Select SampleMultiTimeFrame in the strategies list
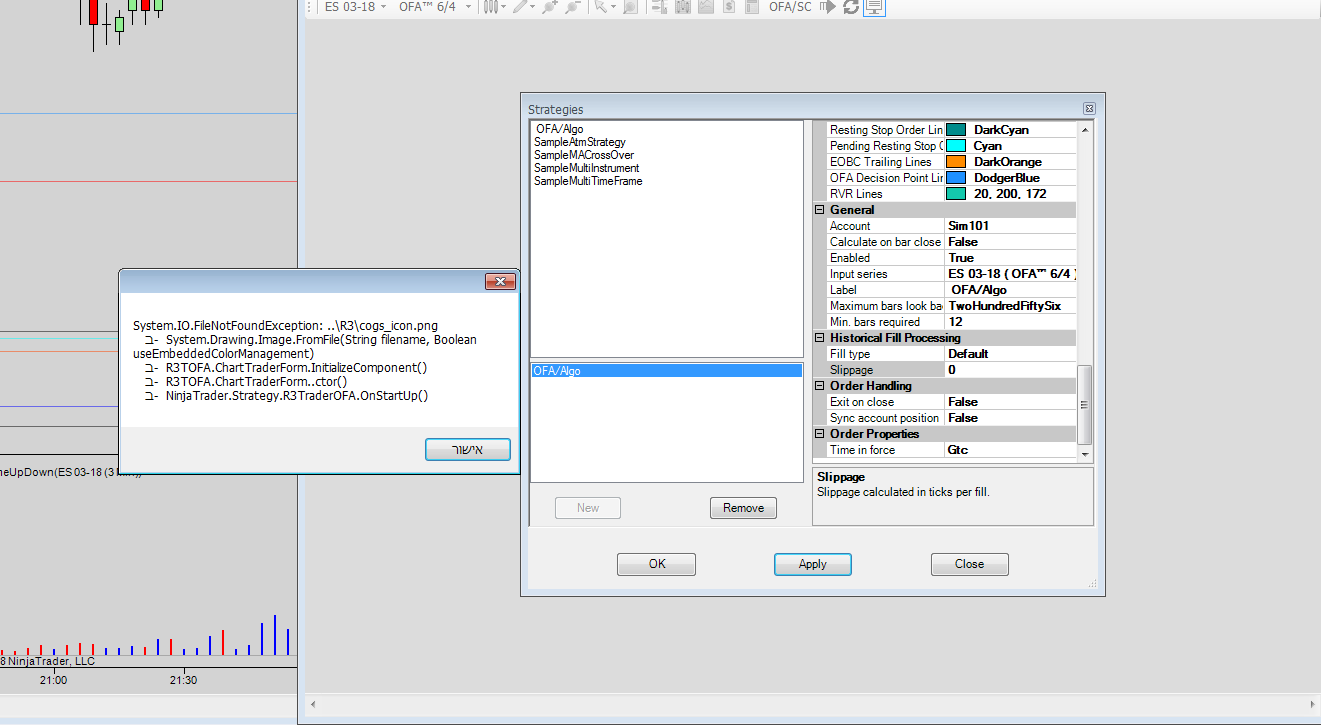This screenshot has width=1321, height=725. pos(588,181)
